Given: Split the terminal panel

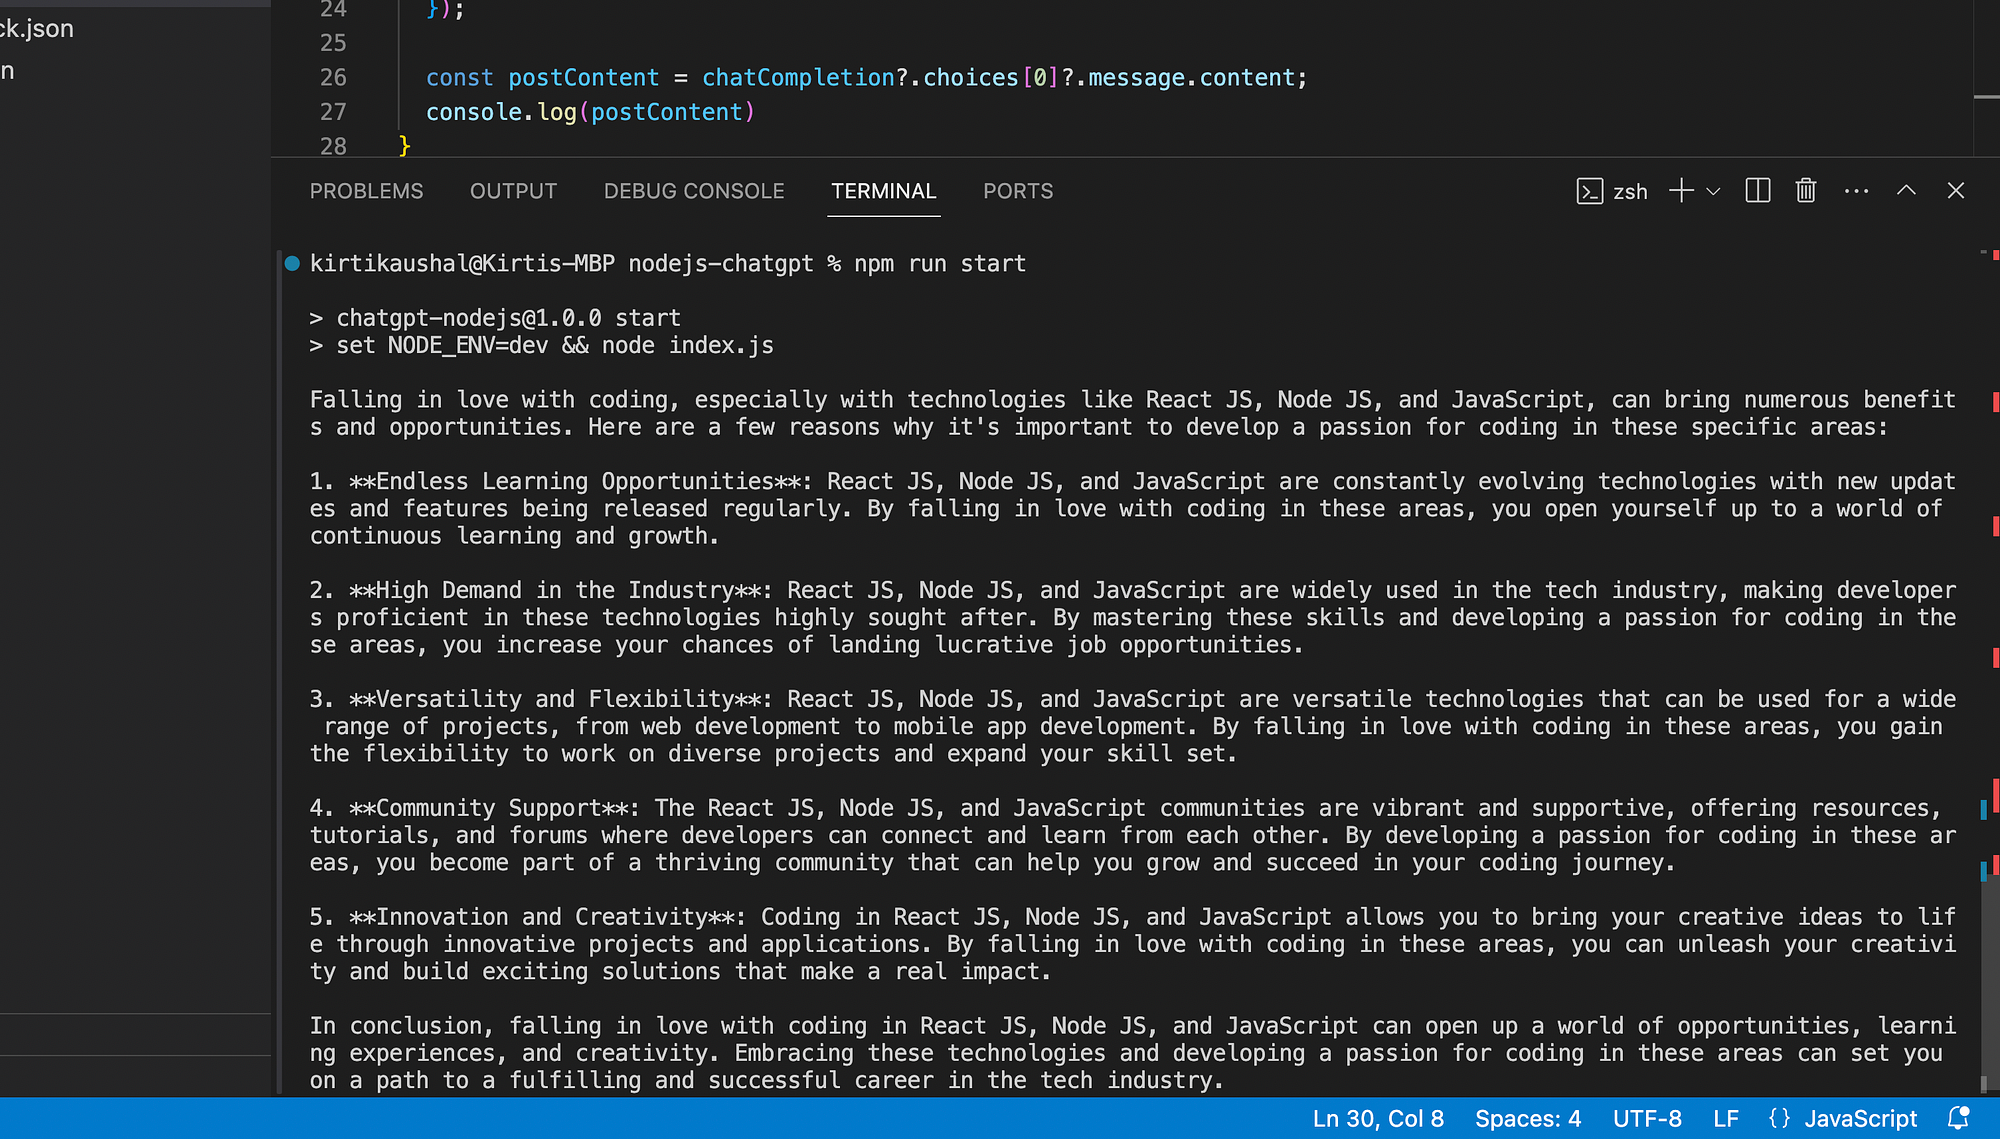Looking at the screenshot, I should [1757, 191].
